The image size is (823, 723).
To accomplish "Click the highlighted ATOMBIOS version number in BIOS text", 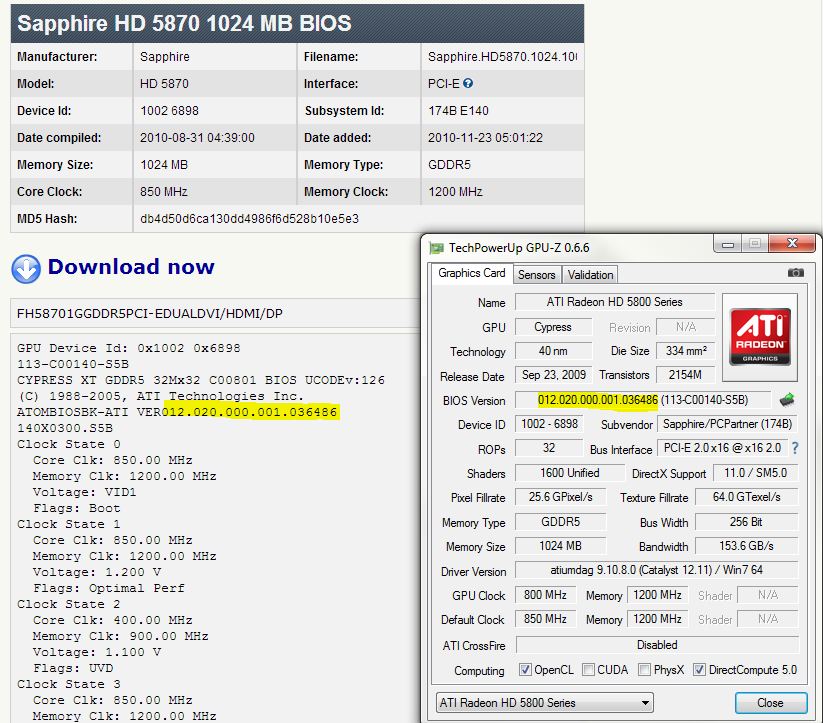I will click(250, 412).
